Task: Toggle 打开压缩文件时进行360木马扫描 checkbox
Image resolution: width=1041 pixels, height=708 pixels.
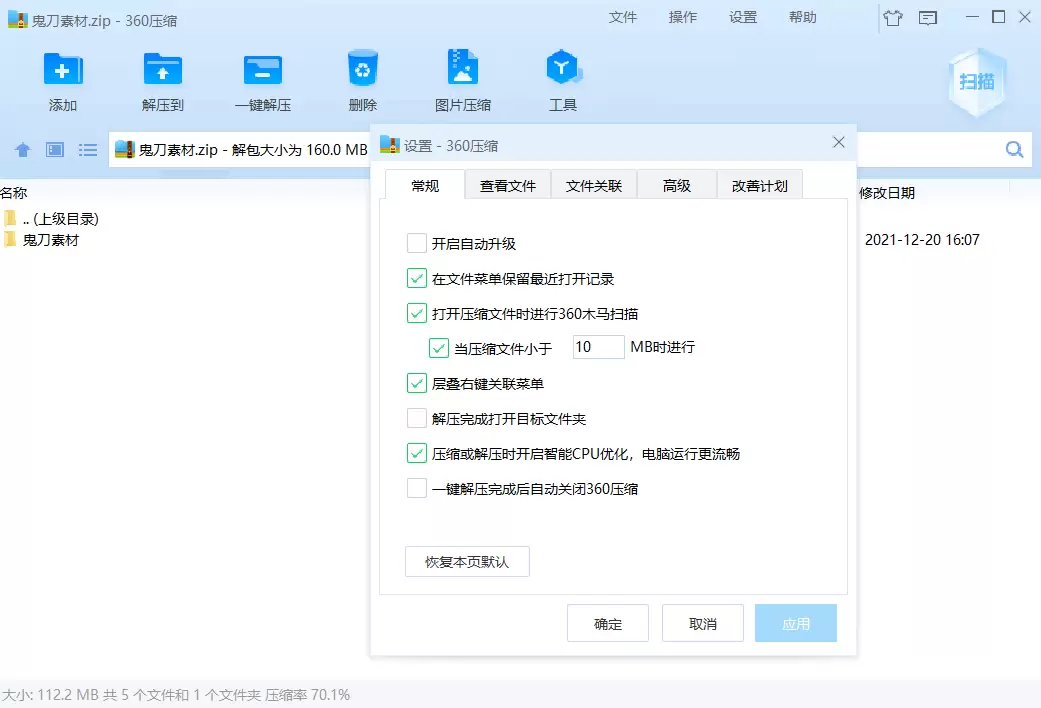Action: click(x=417, y=313)
